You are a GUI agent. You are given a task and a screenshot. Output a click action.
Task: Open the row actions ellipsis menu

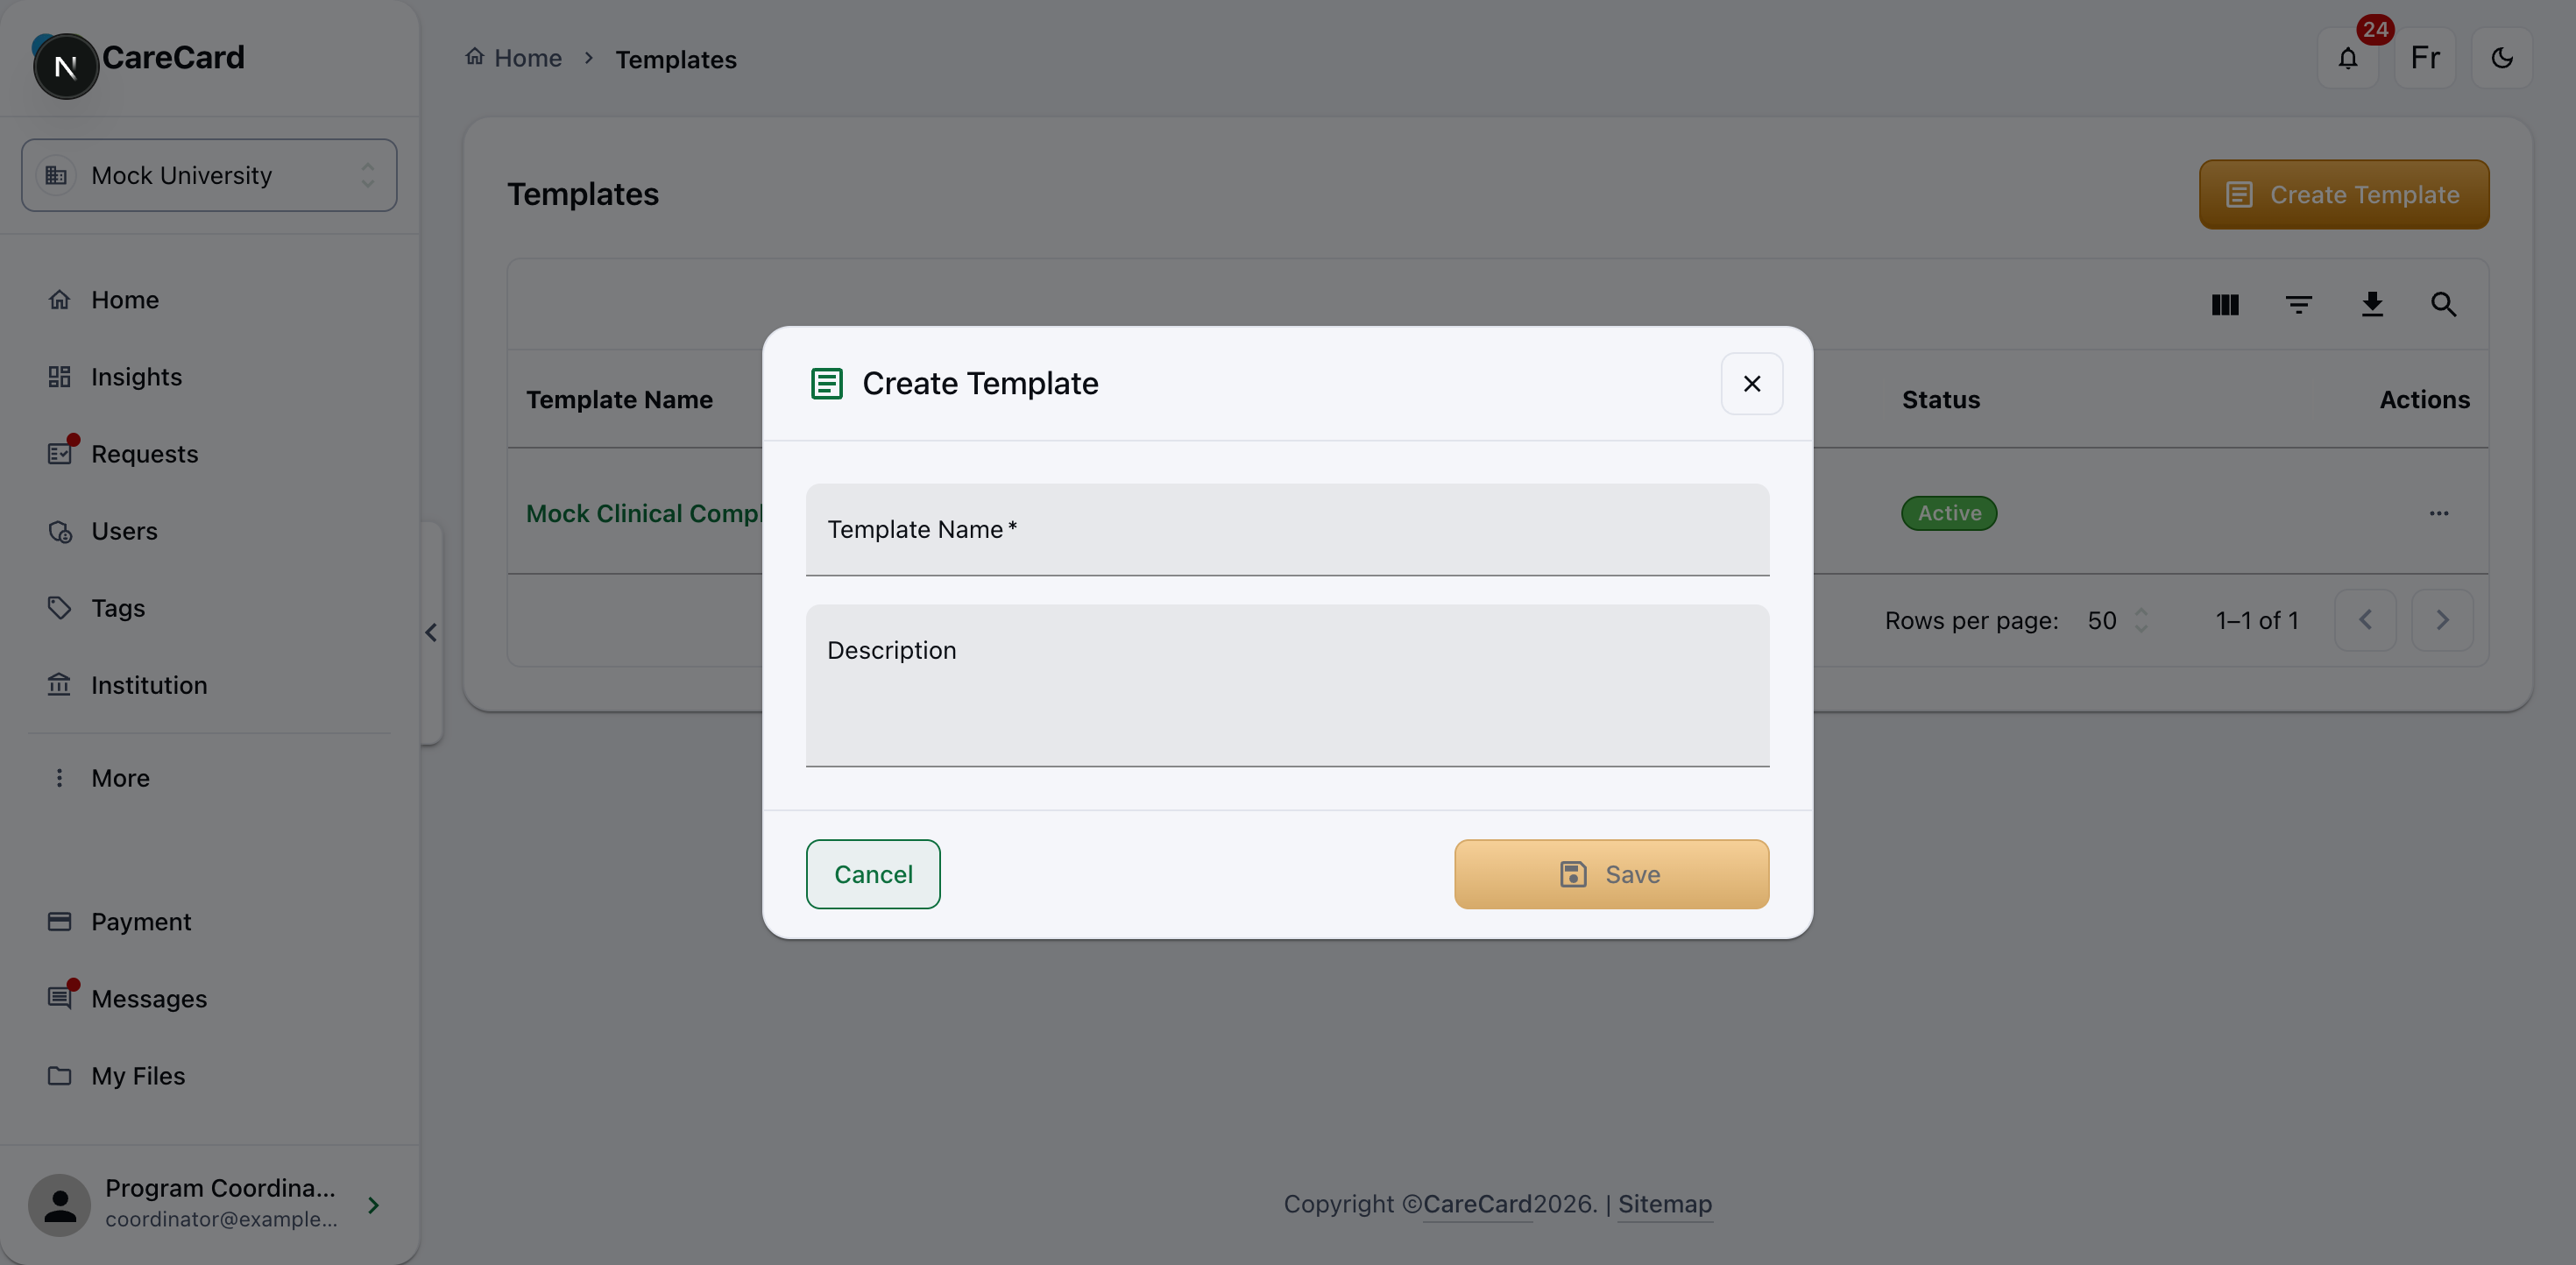(2438, 514)
